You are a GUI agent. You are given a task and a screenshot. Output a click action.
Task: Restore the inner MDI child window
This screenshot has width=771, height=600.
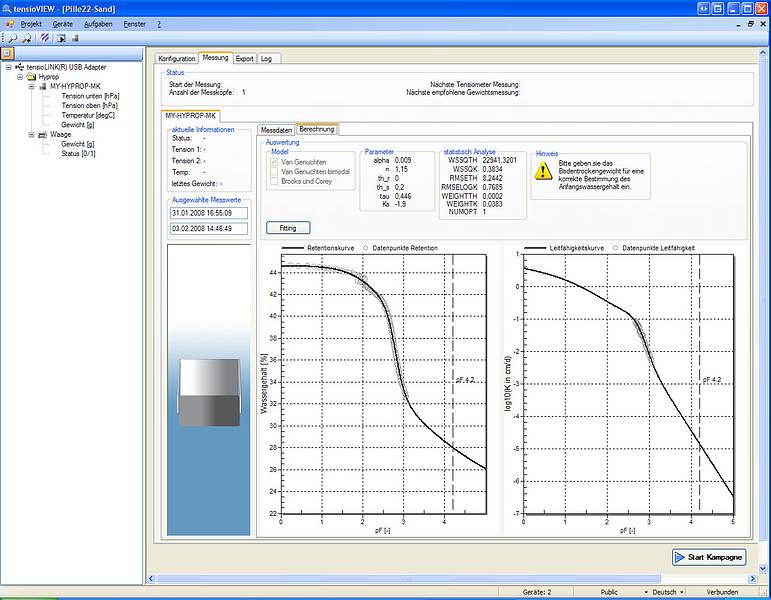tap(751, 24)
